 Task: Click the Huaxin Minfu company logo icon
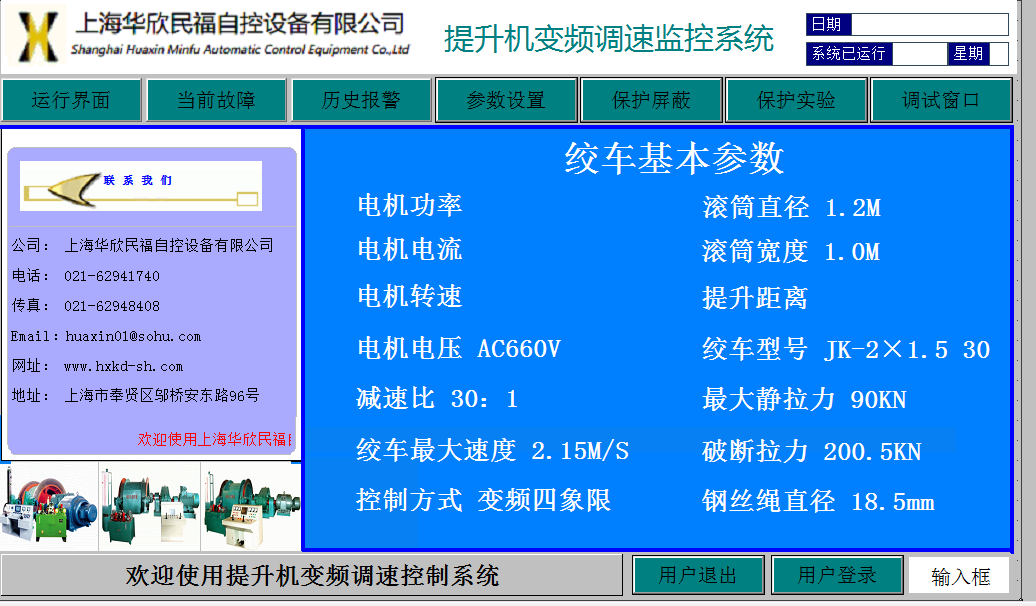[36, 37]
